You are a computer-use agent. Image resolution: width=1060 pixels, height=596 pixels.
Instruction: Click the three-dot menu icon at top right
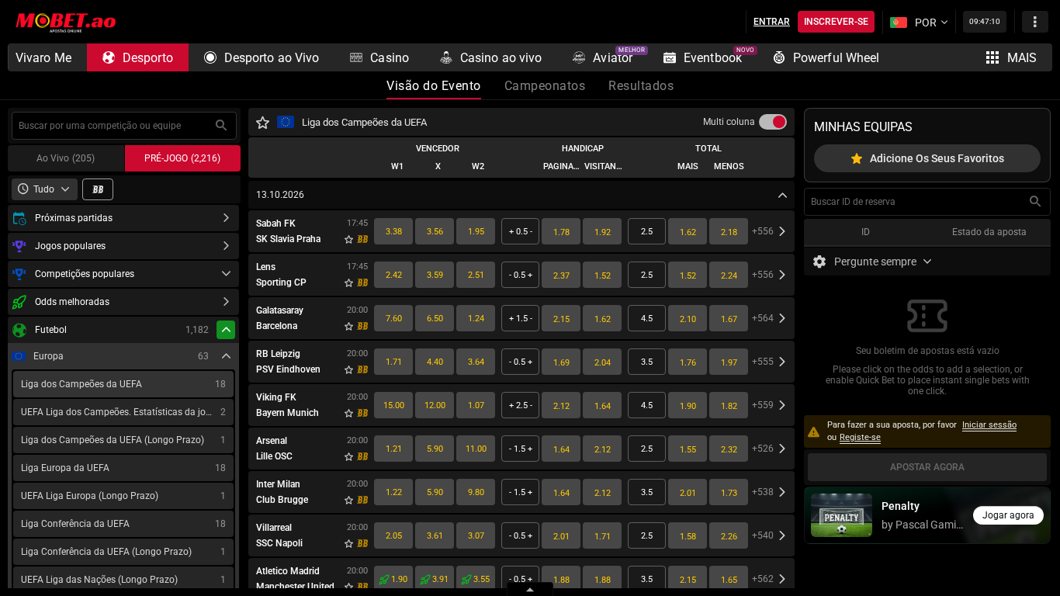pyautogui.click(x=1034, y=22)
